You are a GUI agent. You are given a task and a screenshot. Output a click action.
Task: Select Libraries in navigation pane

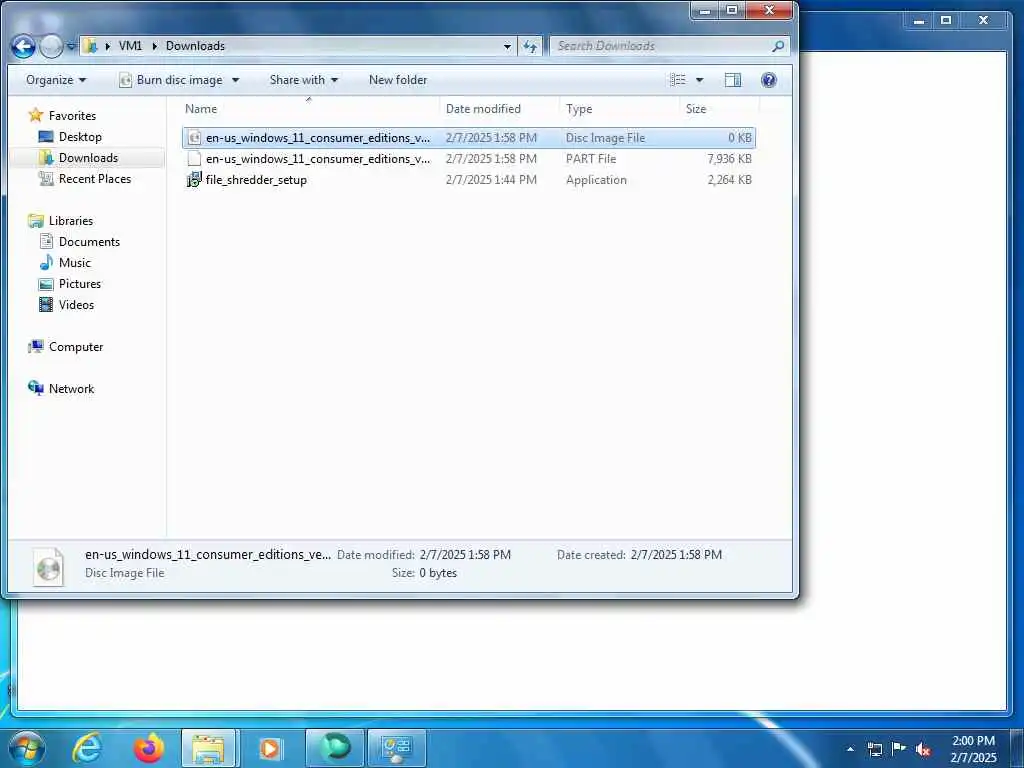point(71,221)
